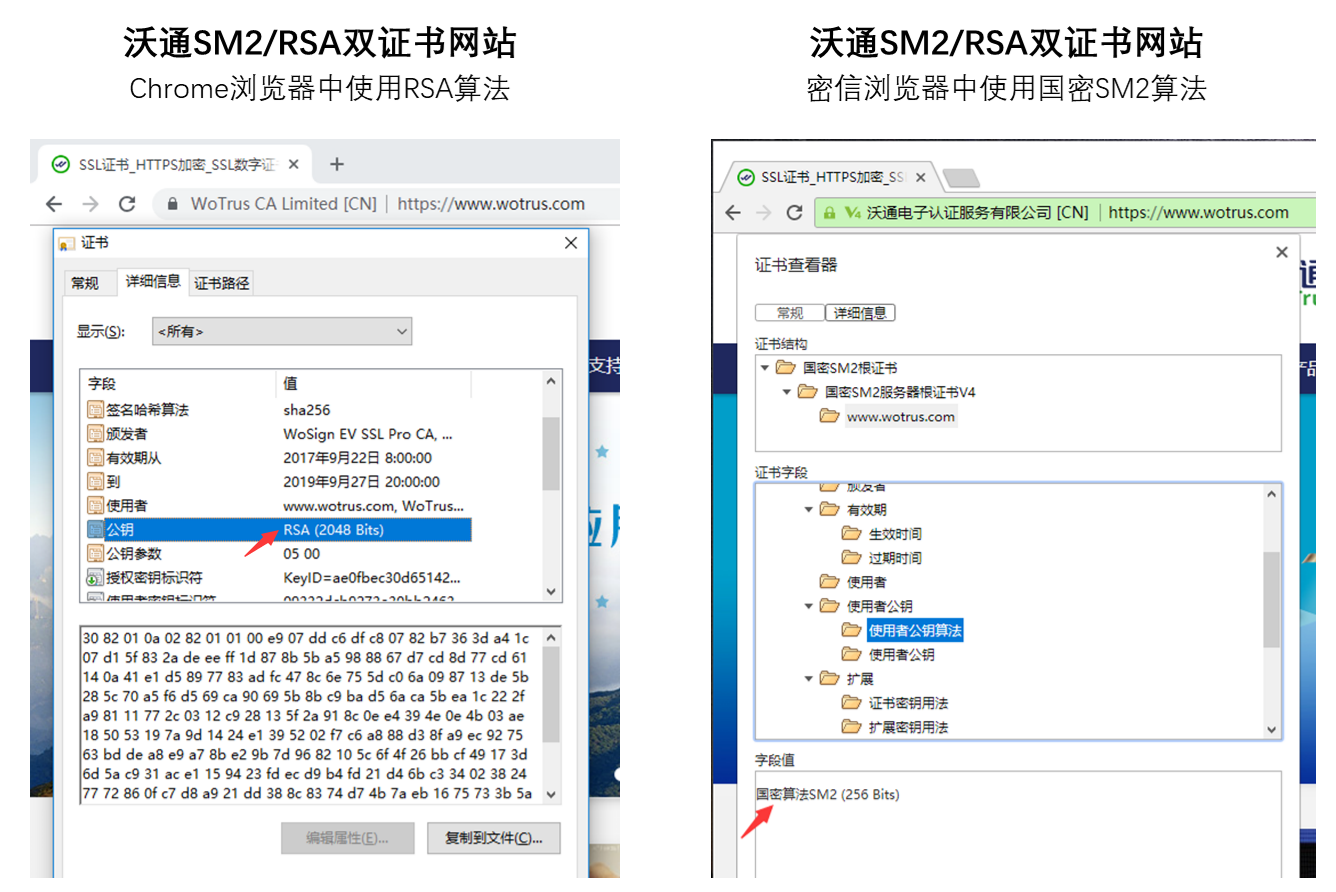Collapse the 国密SM2服务器根证书V4 tree node
Viewport: 1336px width, 892px height.
pyautogui.click(x=786, y=392)
